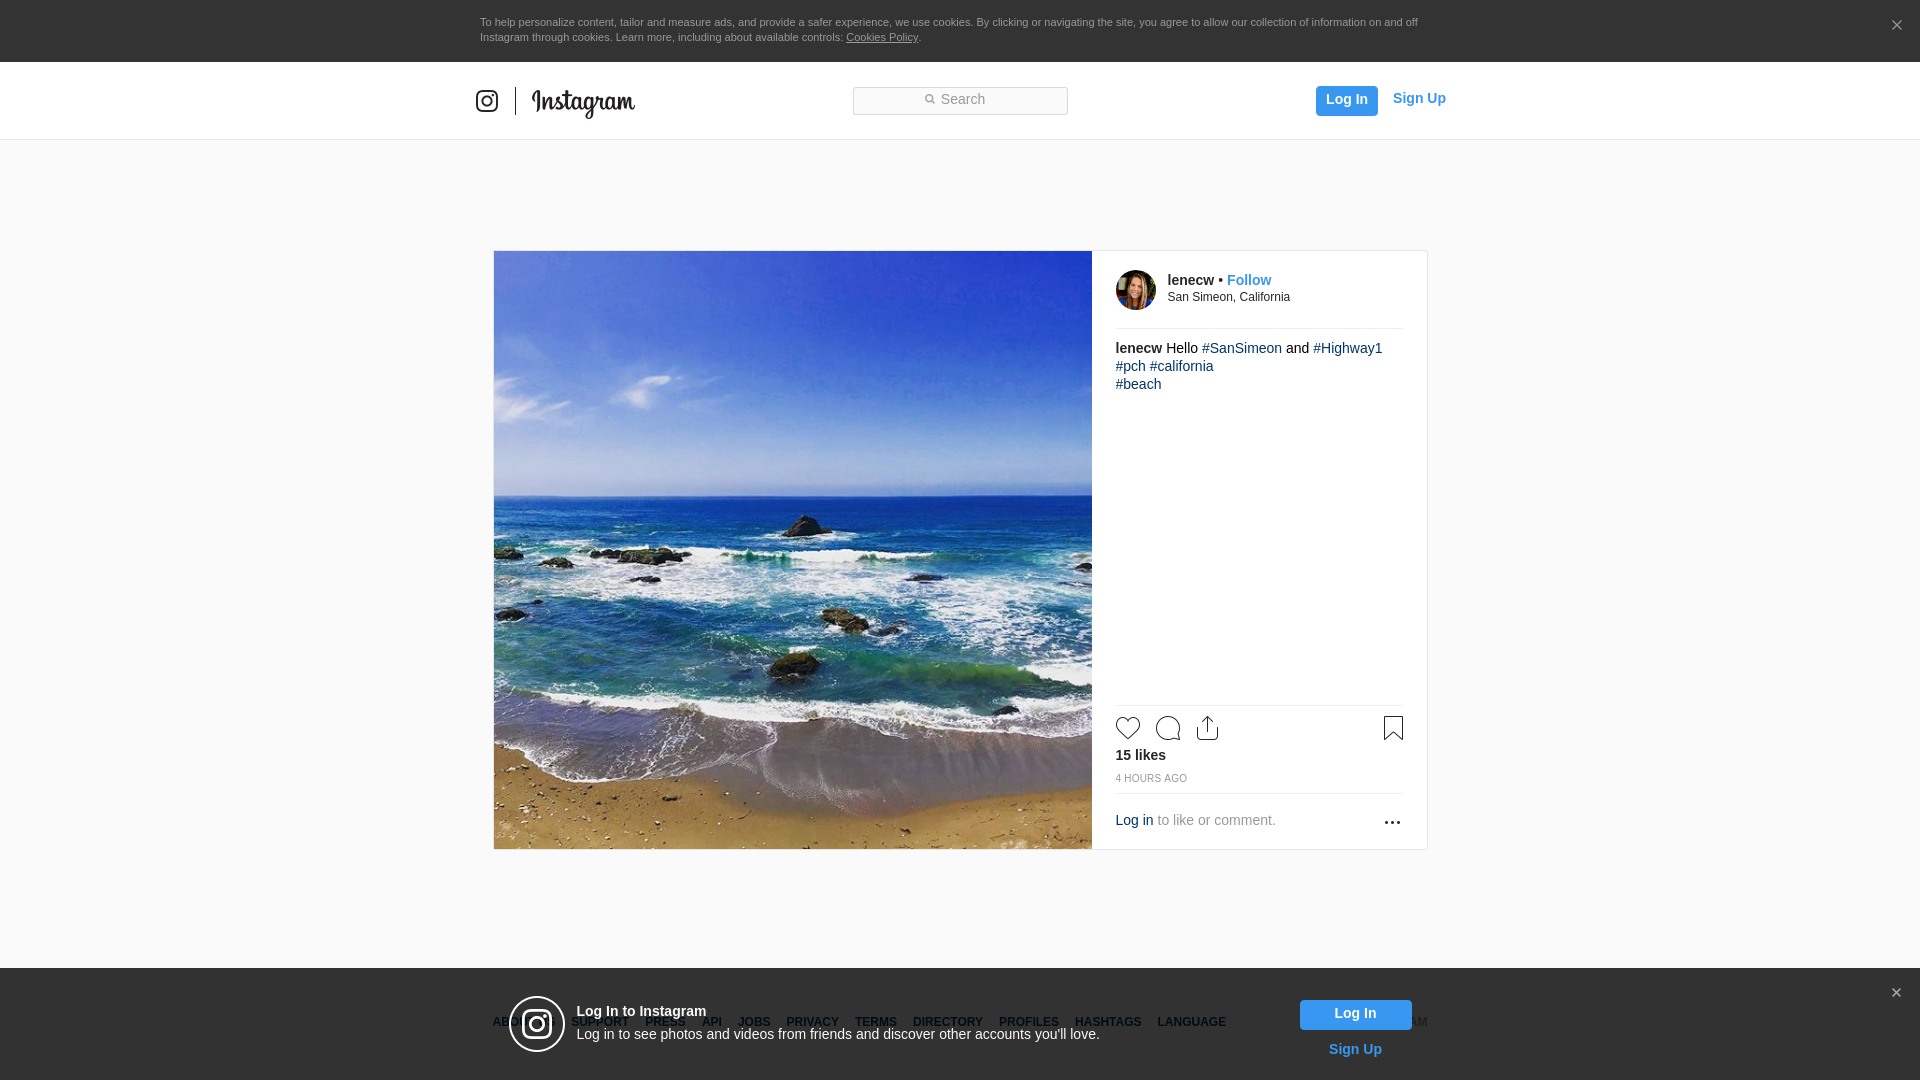
Task: Click the Search input field
Action: pyautogui.click(x=960, y=100)
